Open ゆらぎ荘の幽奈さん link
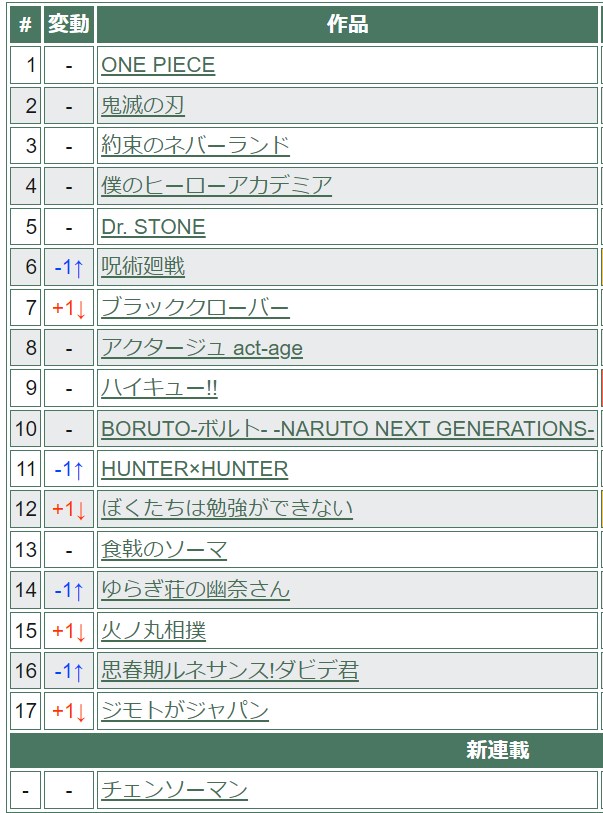This screenshot has width=603, height=813. 195,590
